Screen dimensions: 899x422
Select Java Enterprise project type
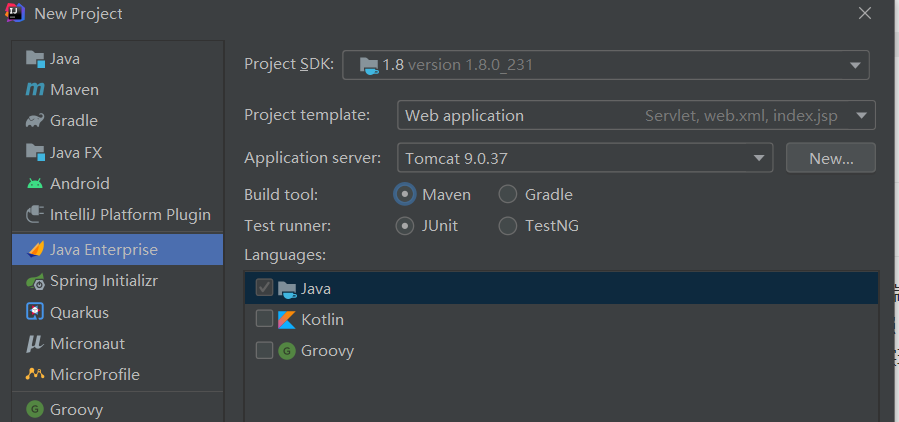(104, 249)
